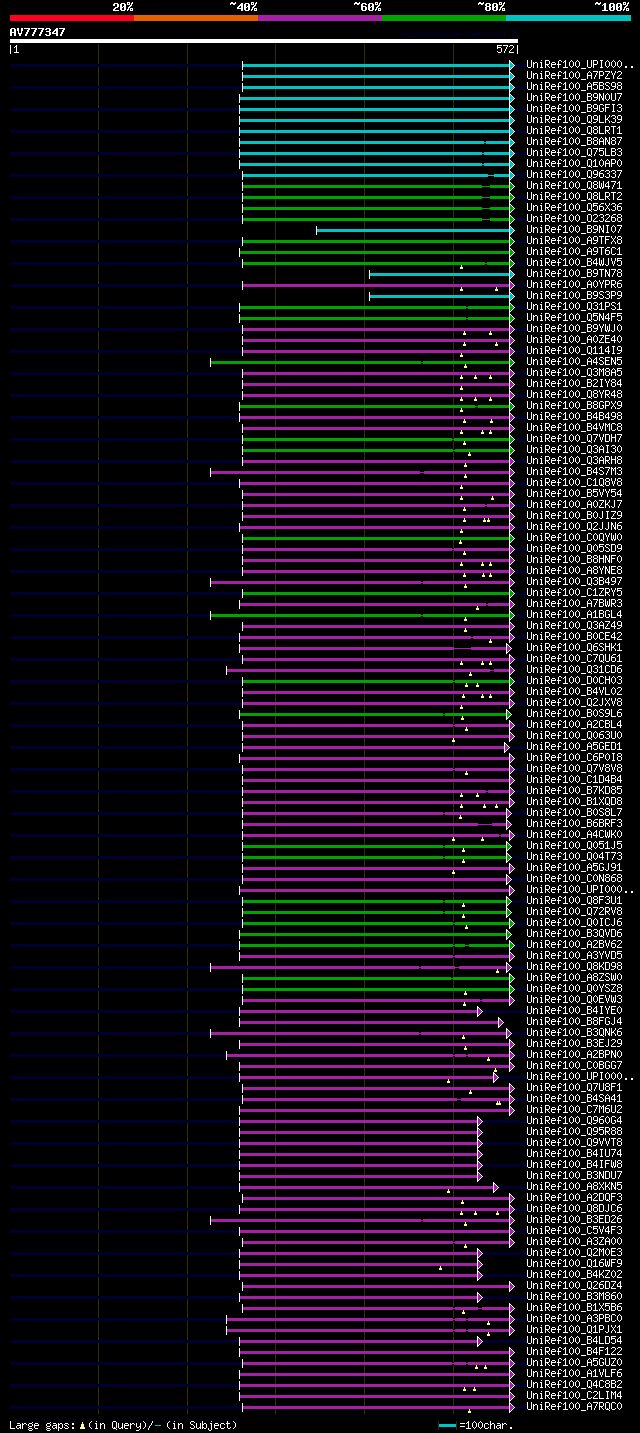Click the green alignment bar for A1BGL4
Screen dimensions: 640x1433
pyautogui.click(x=362, y=615)
